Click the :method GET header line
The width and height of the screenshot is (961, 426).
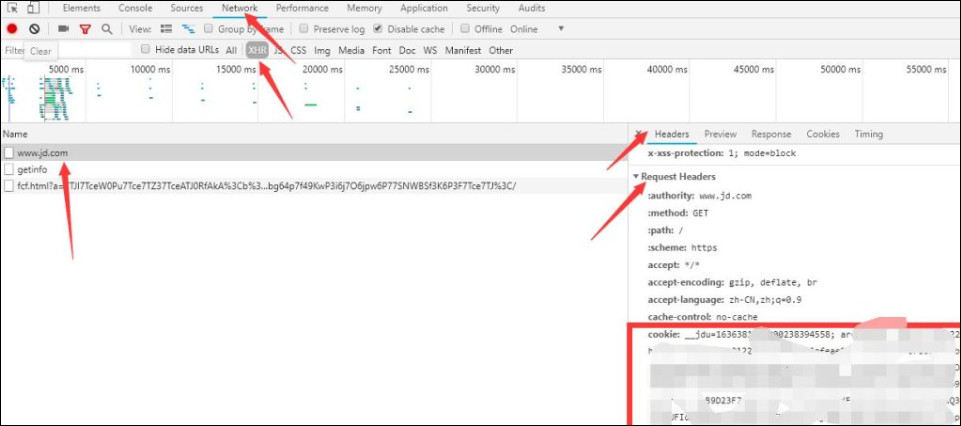pos(678,213)
